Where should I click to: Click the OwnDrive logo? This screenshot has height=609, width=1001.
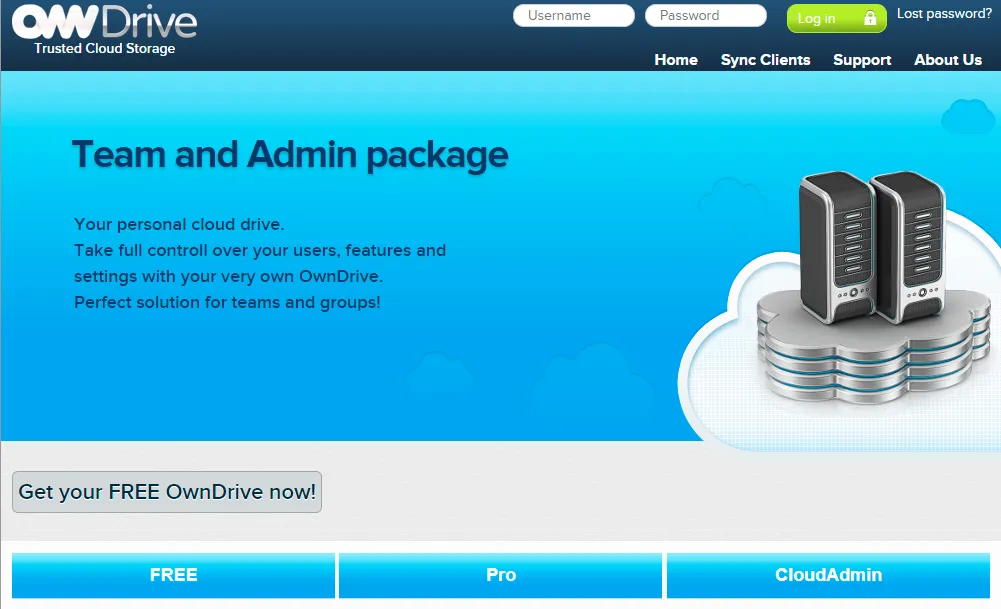tap(105, 23)
